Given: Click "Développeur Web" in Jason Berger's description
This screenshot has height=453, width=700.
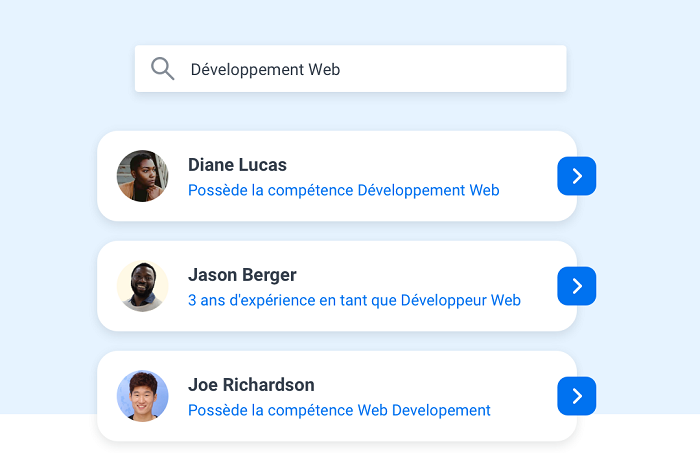Looking at the screenshot, I should 460,300.
